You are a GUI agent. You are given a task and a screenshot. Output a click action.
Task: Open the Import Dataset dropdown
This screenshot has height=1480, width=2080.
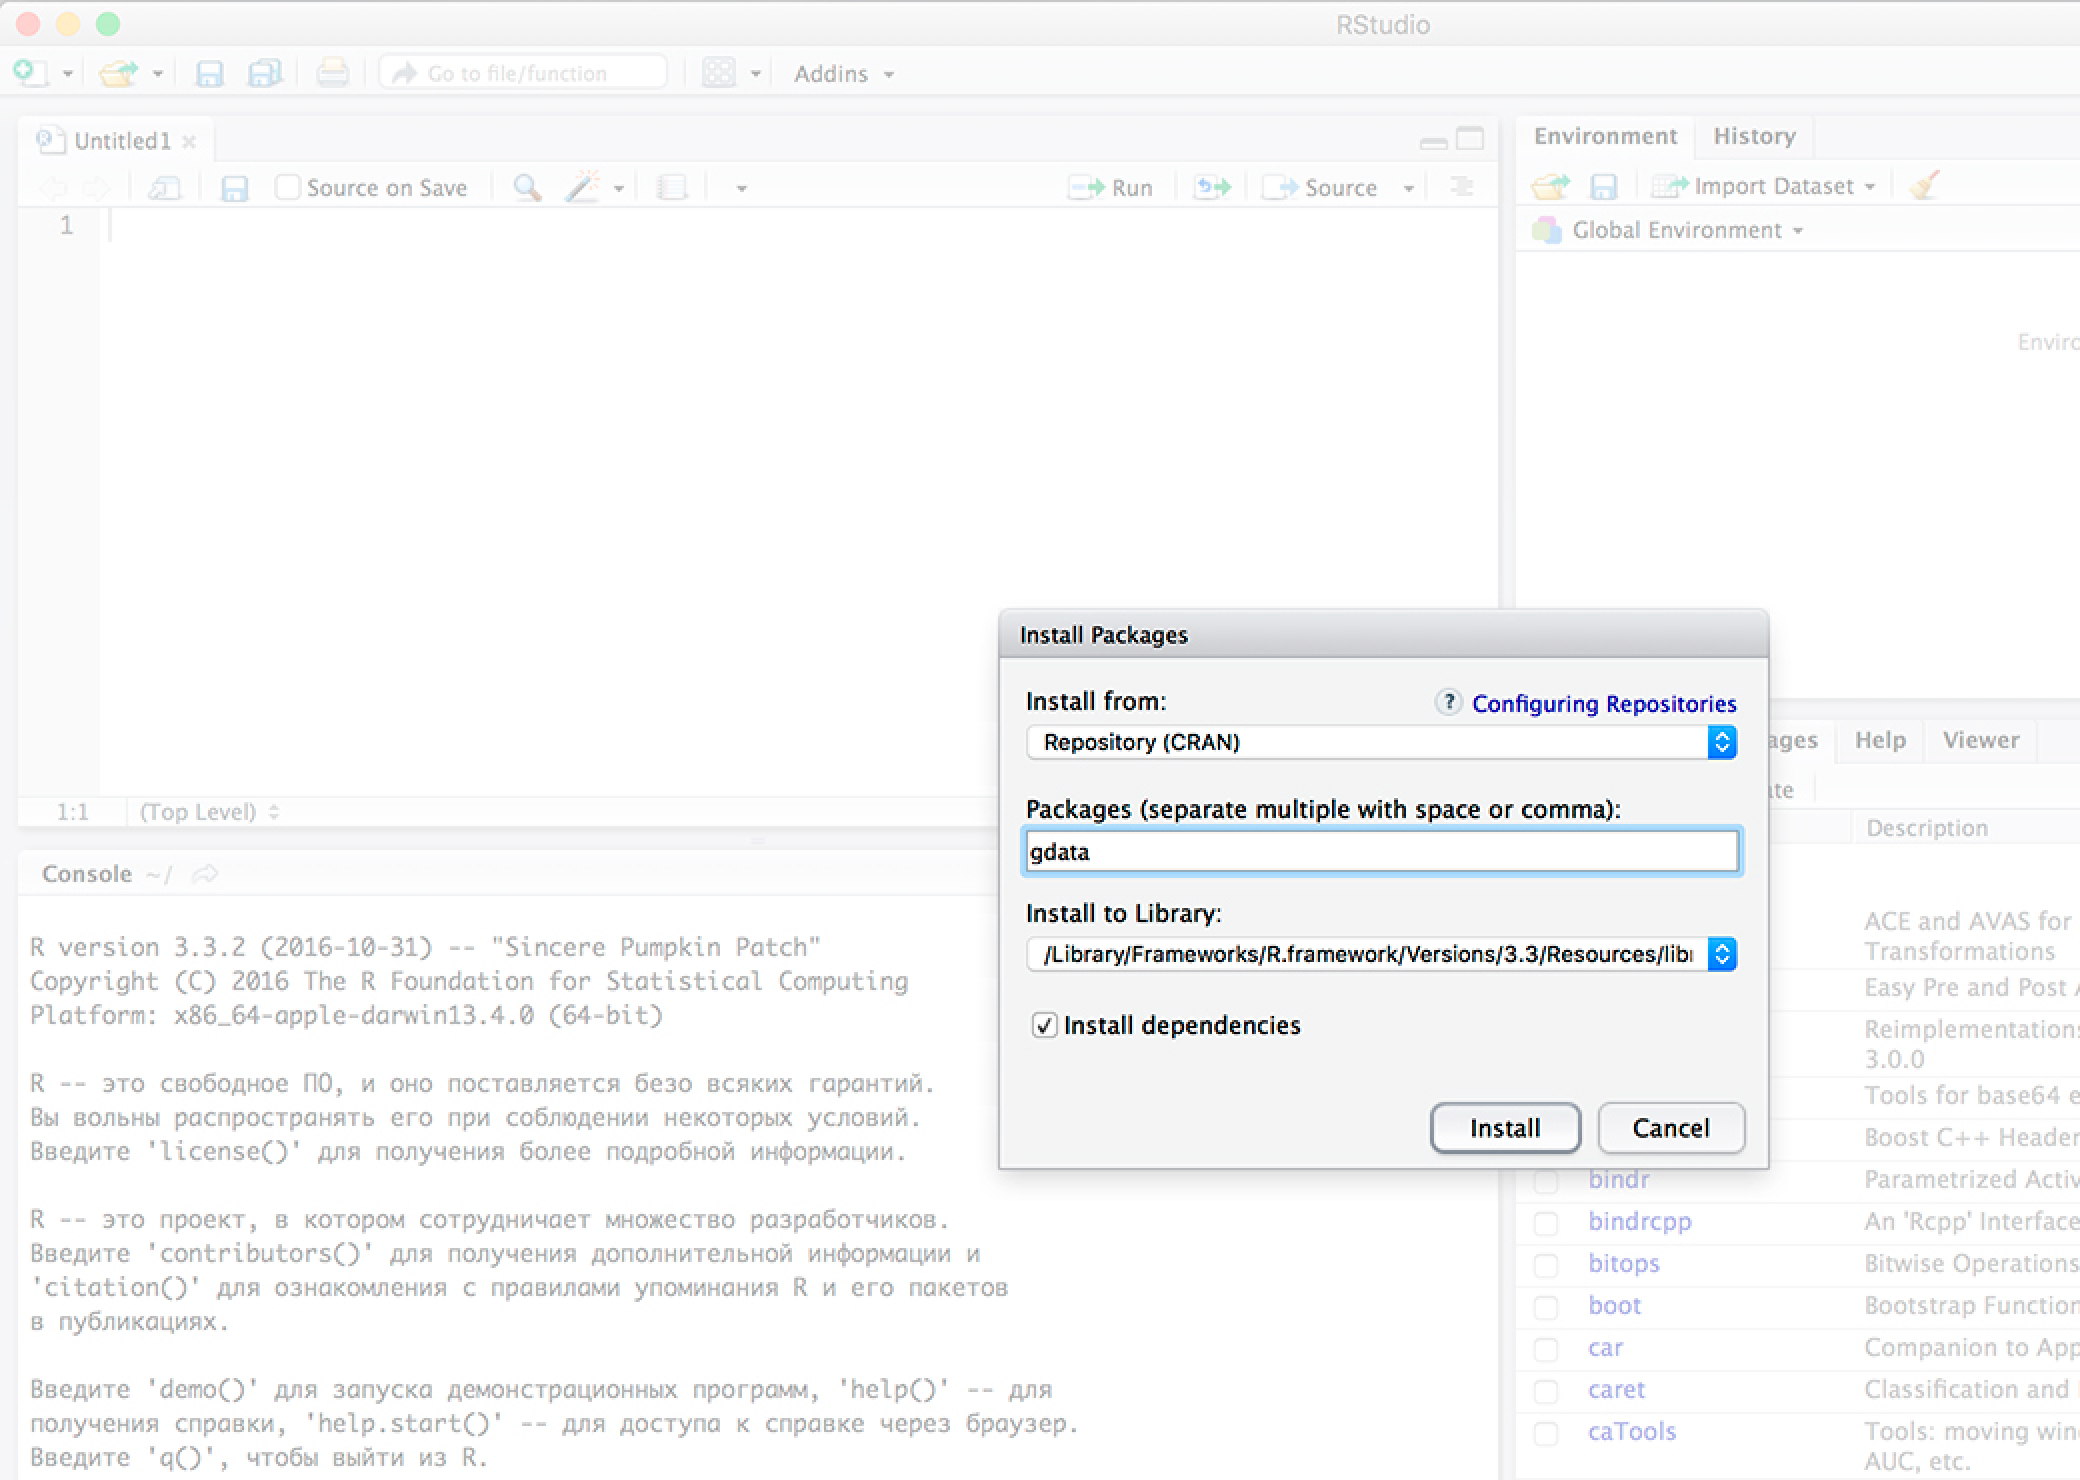[x=1764, y=186]
